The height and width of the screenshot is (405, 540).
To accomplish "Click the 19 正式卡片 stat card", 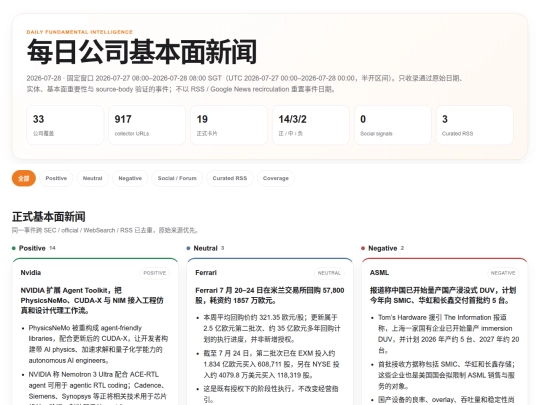I will pyautogui.click(x=229, y=125).
